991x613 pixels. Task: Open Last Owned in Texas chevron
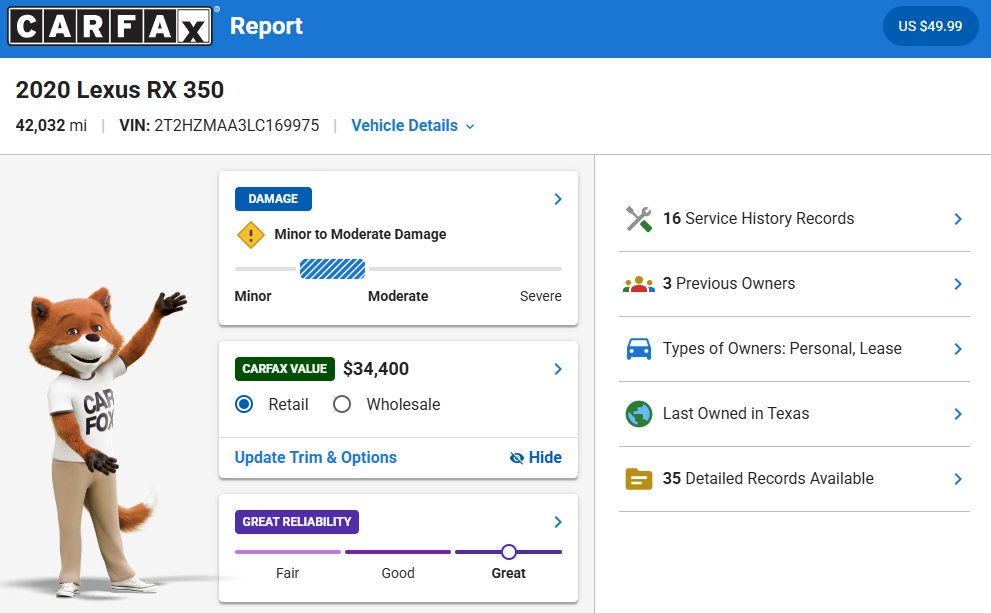(x=958, y=414)
